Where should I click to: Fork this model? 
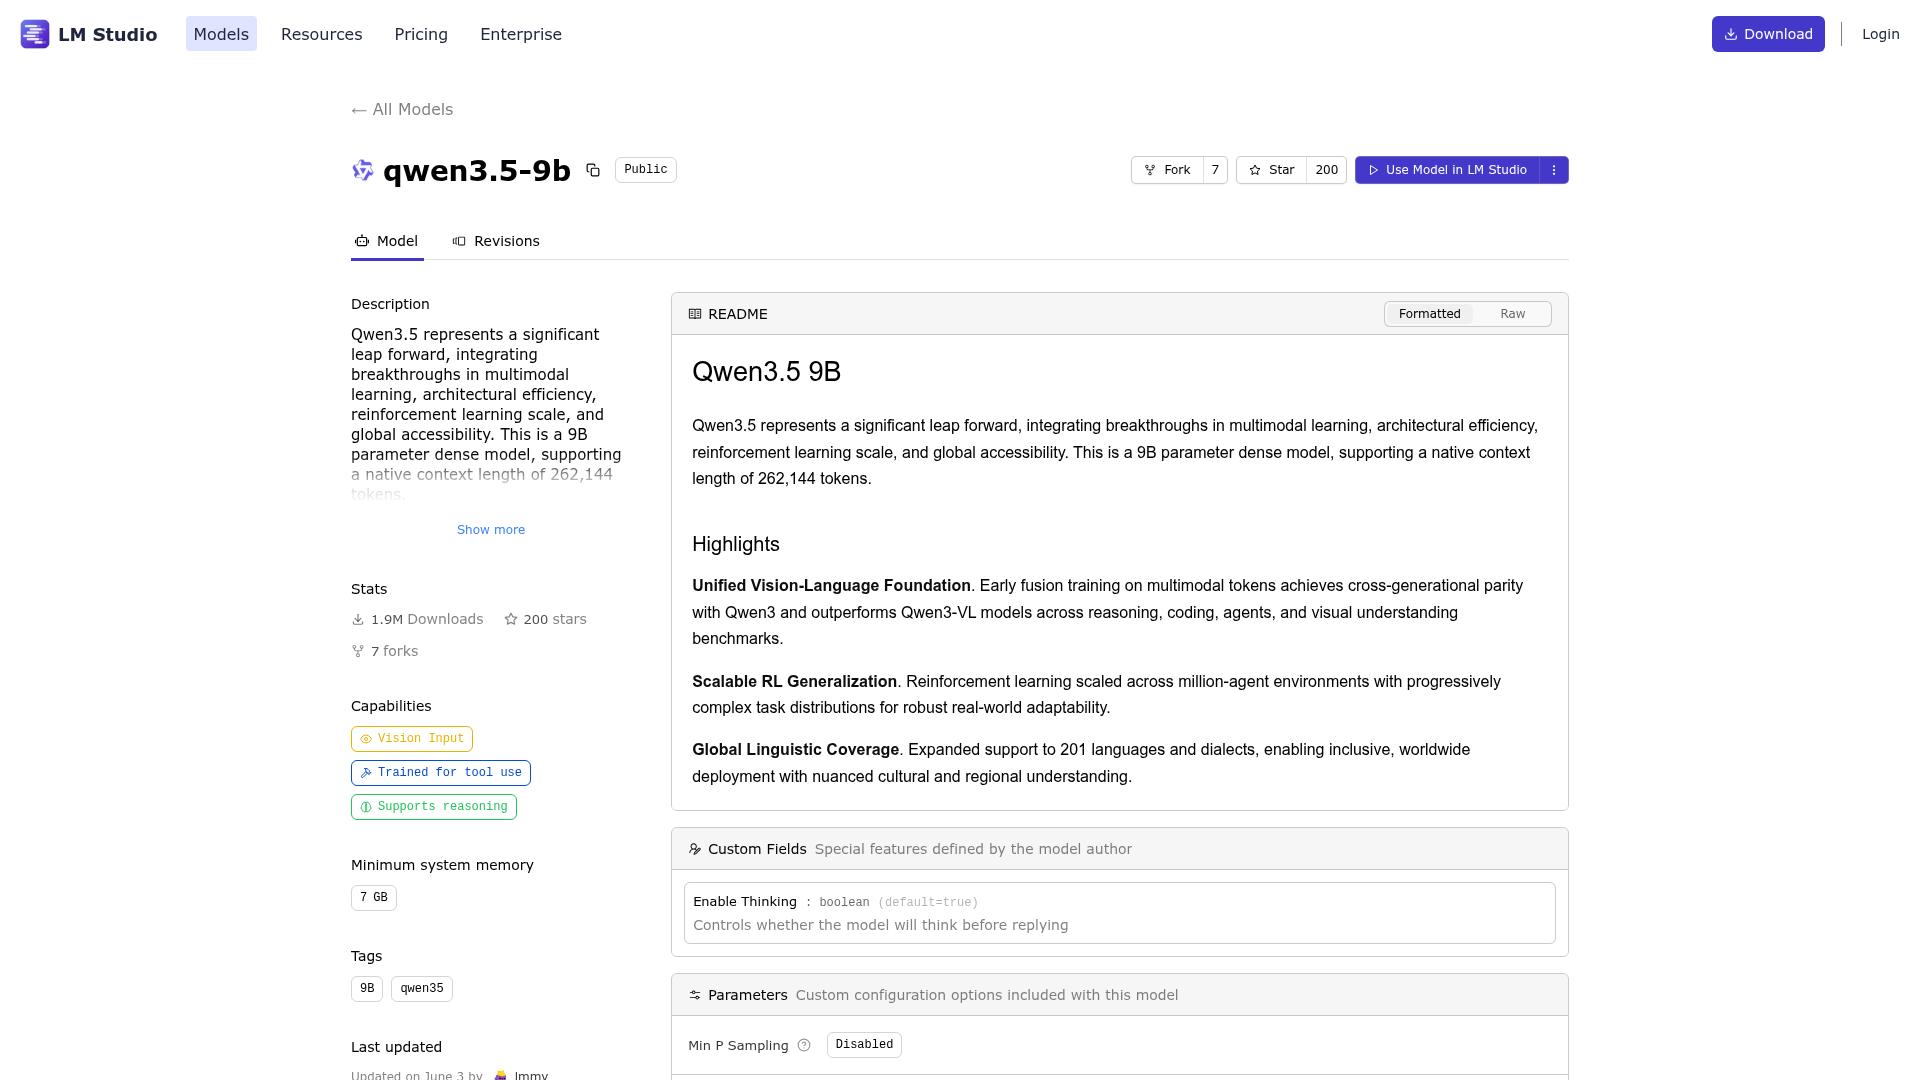(1167, 170)
